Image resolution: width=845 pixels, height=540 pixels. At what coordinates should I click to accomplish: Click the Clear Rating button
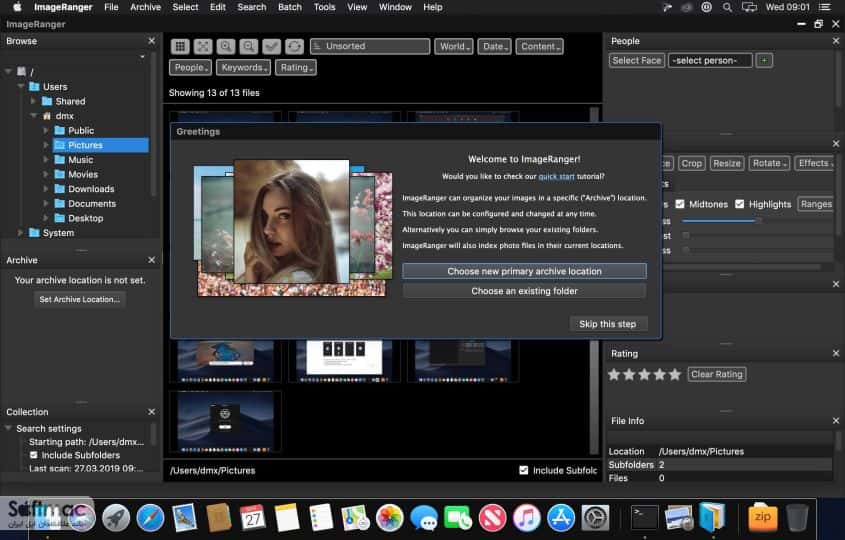(x=717, y=374)
